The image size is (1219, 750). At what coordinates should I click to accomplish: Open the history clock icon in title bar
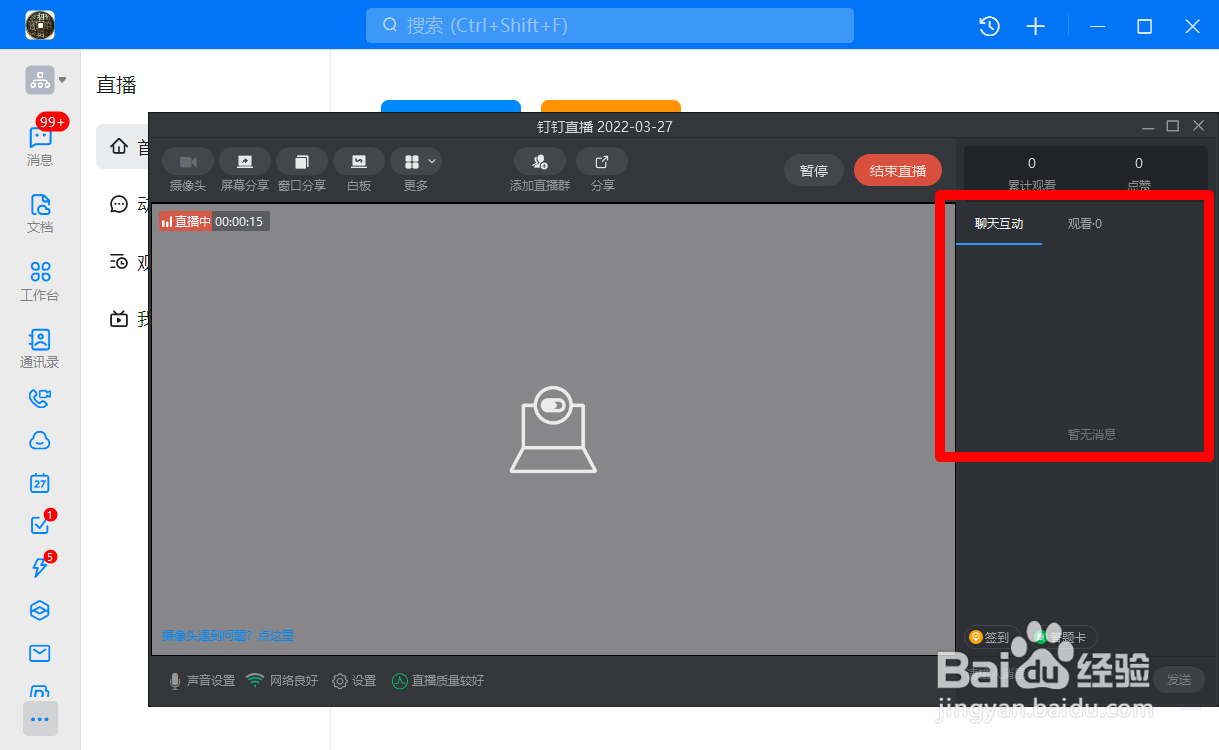(989, 26)
